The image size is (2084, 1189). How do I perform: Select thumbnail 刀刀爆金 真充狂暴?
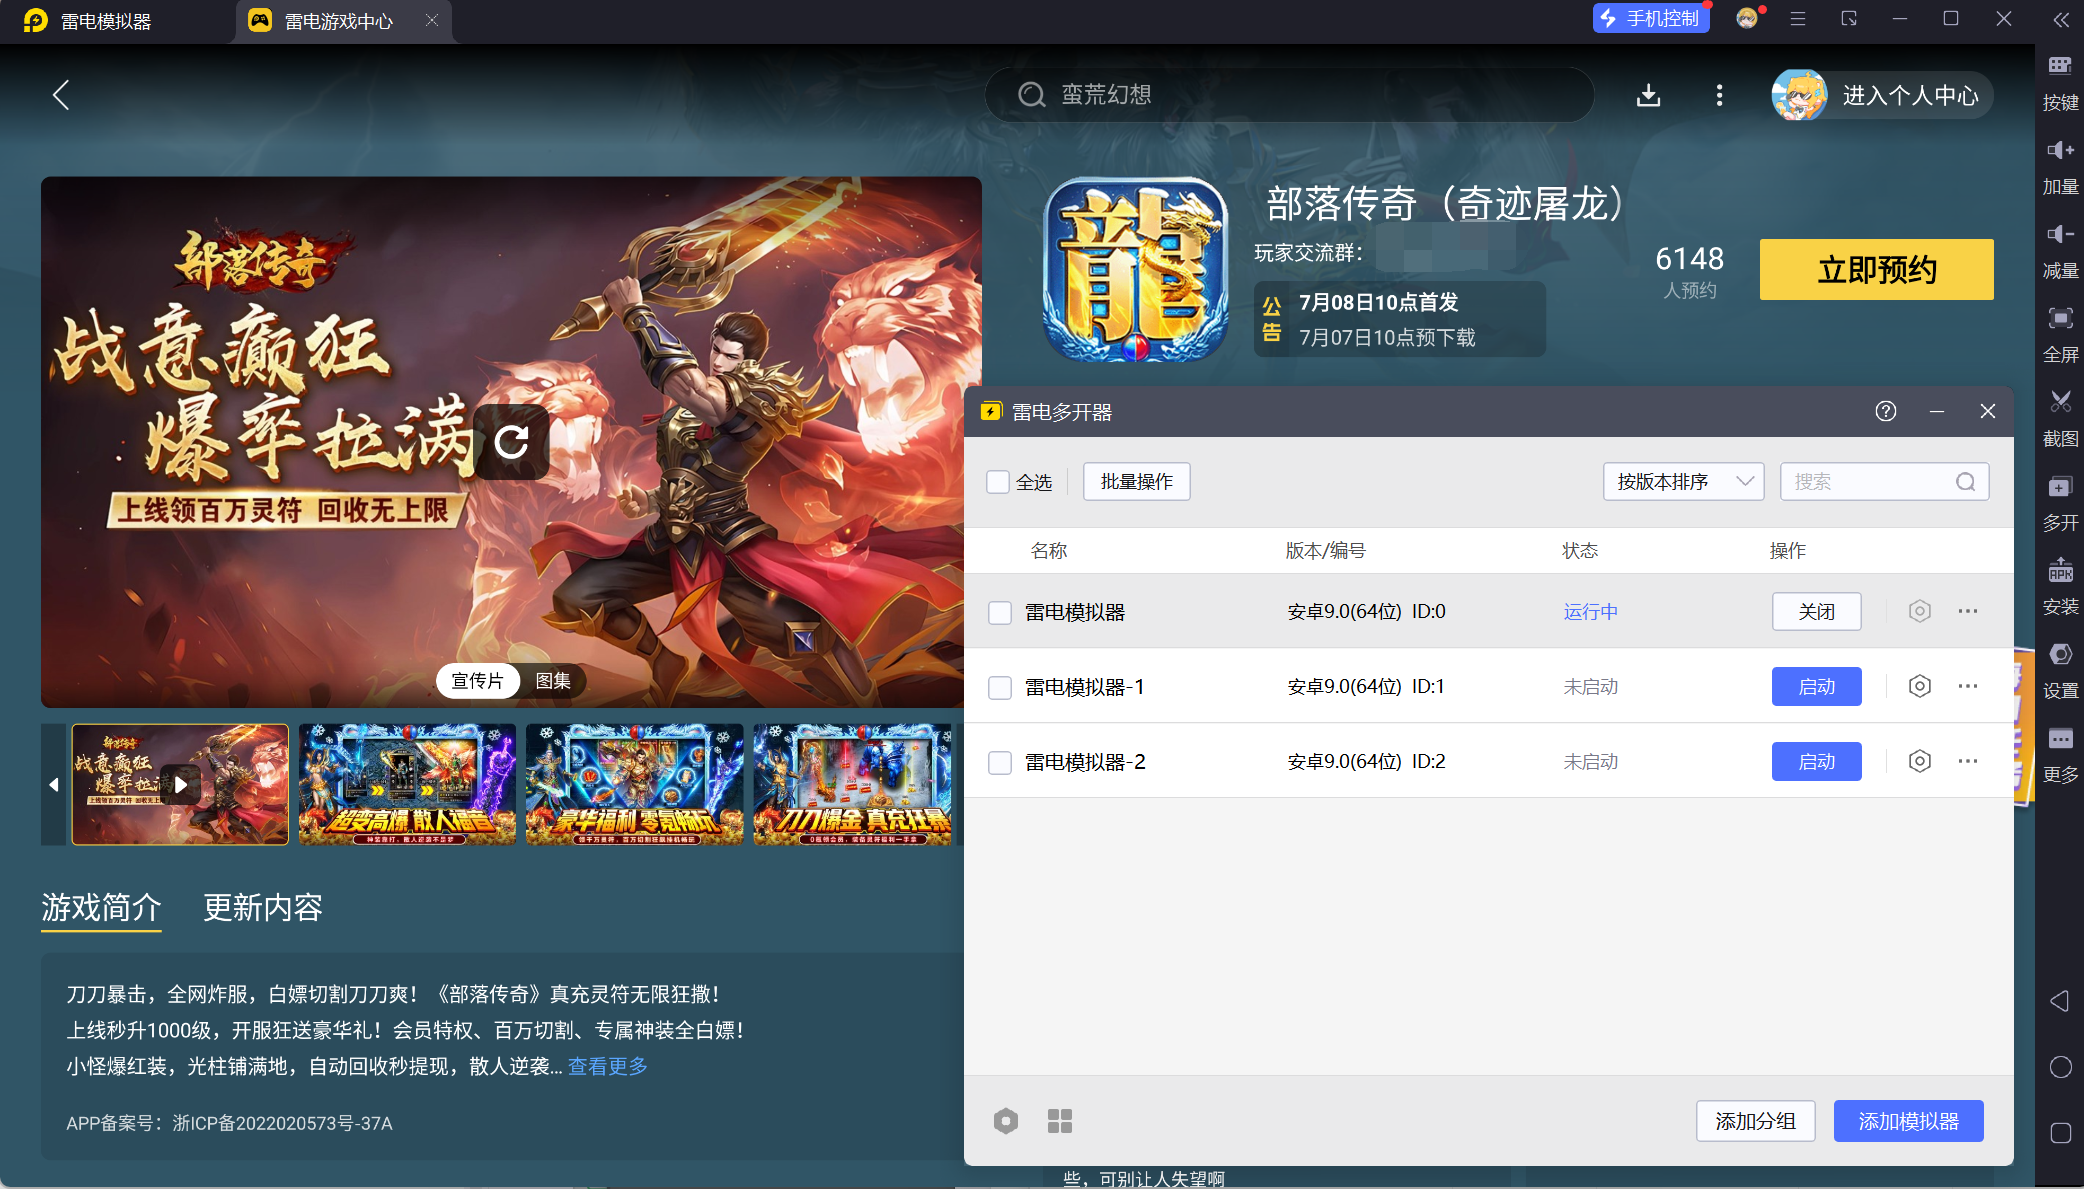tap(852, 785)
